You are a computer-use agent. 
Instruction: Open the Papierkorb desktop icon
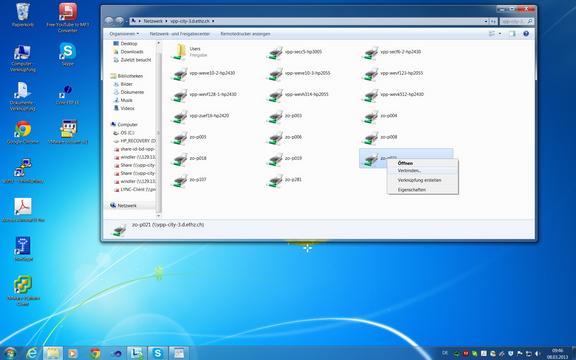[23, 15]
